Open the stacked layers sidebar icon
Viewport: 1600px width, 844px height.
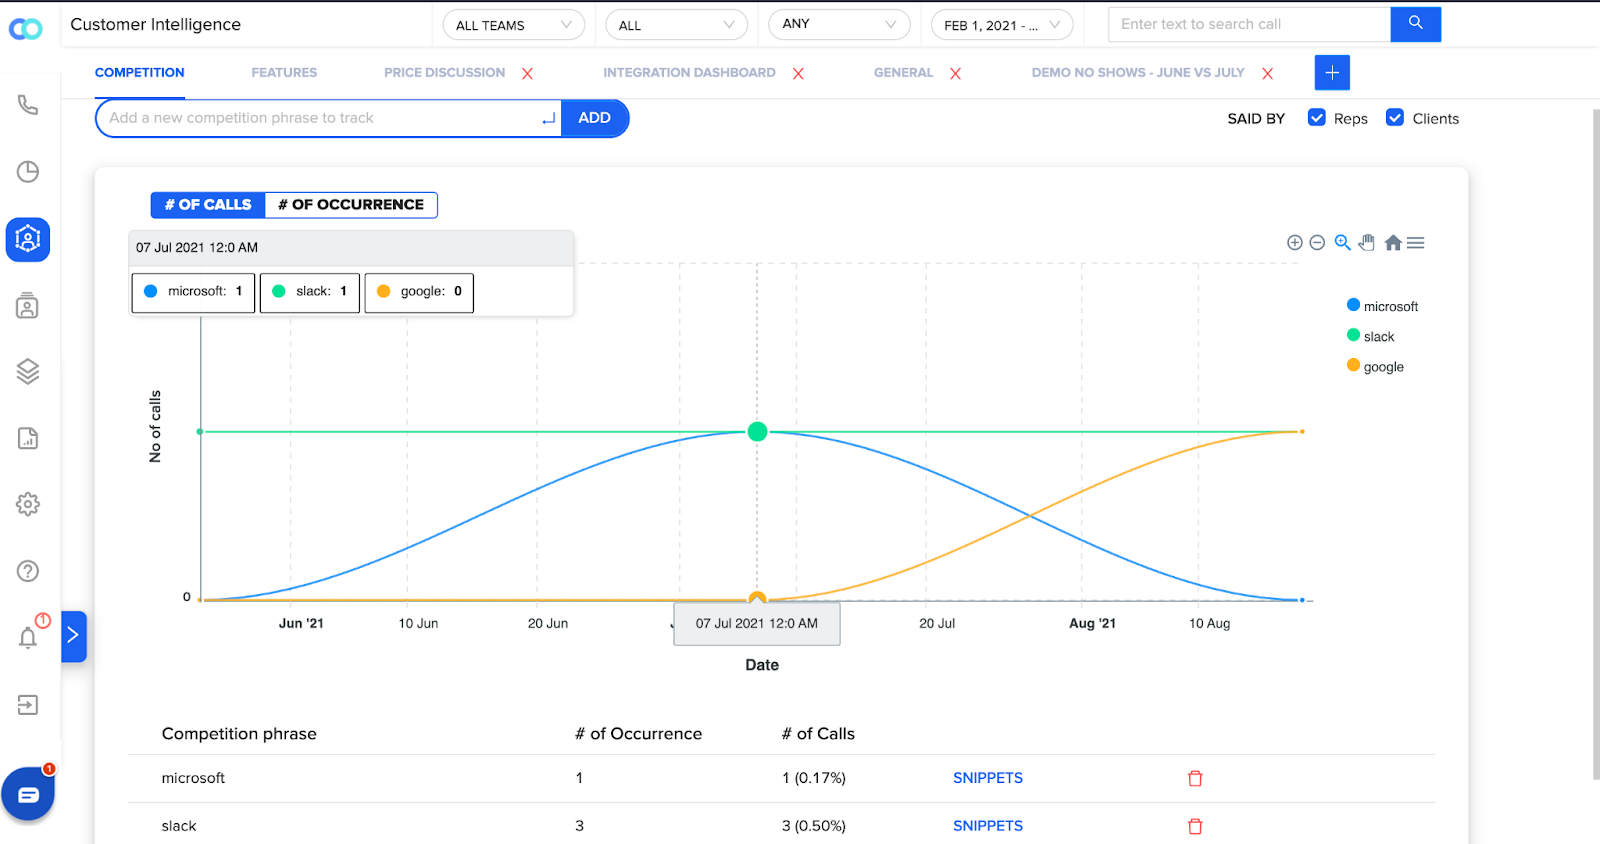(28, 372)
